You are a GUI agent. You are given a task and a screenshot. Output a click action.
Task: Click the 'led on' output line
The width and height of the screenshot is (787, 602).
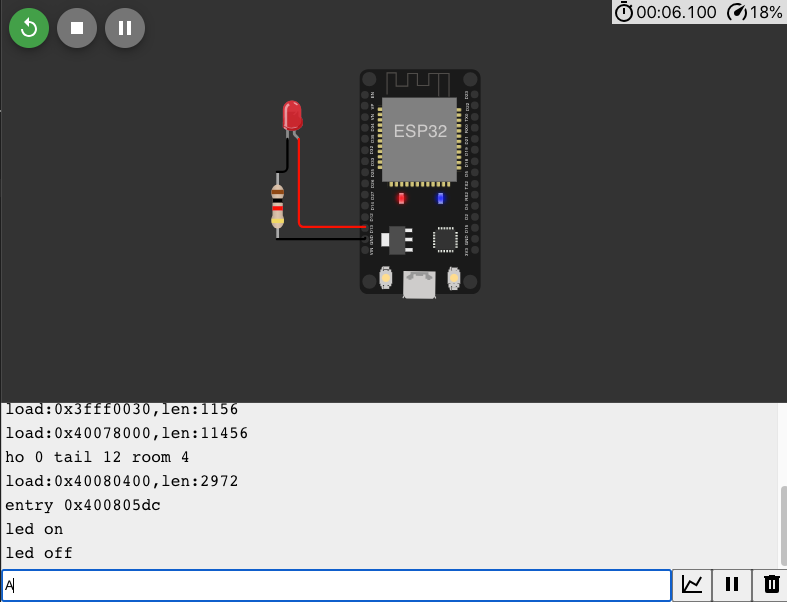34,529
